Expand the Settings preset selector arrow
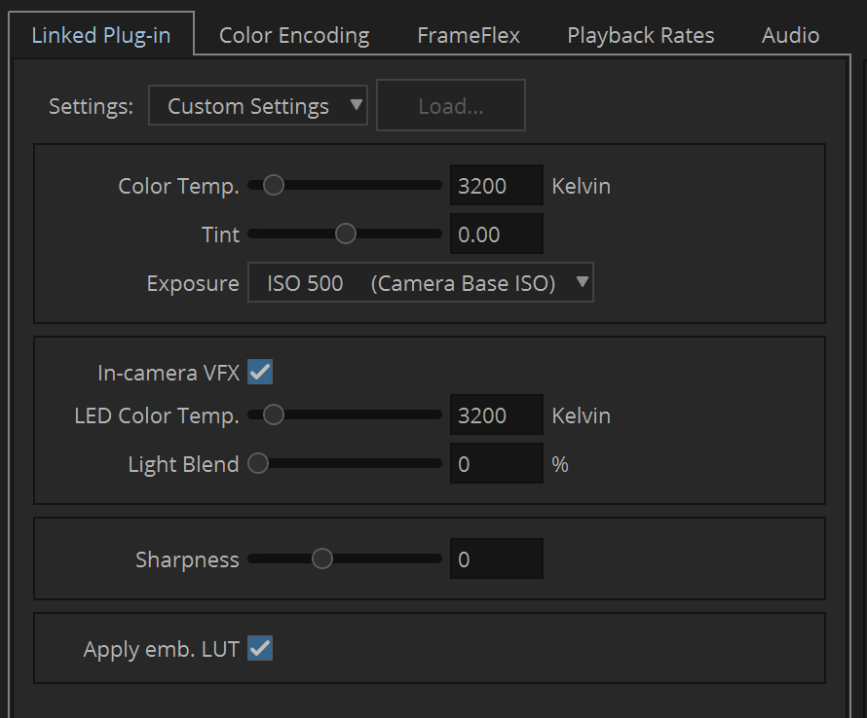This screenshot has width=867, height=718. pyautogui.click(x=355, y=105)
